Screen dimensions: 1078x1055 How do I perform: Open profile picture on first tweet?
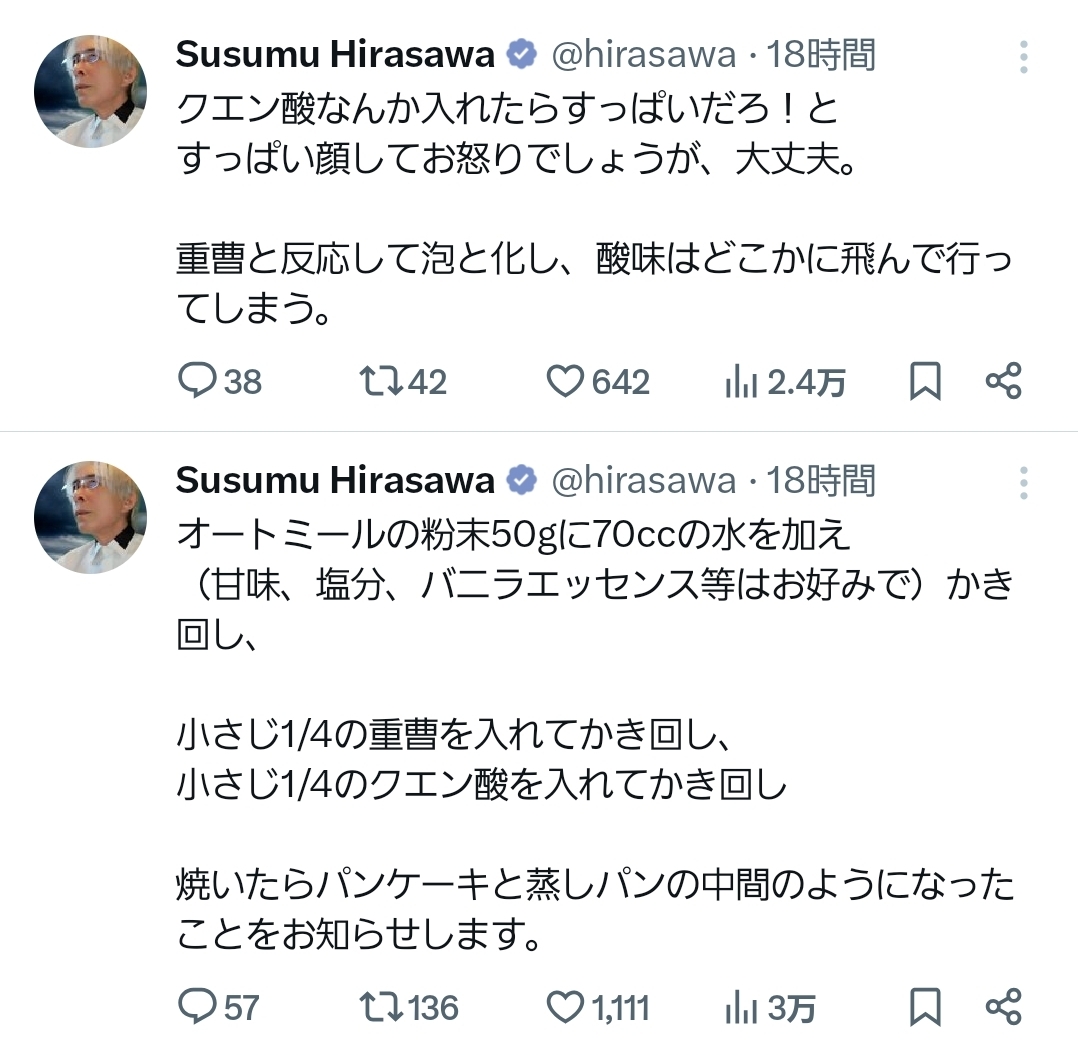90,91
